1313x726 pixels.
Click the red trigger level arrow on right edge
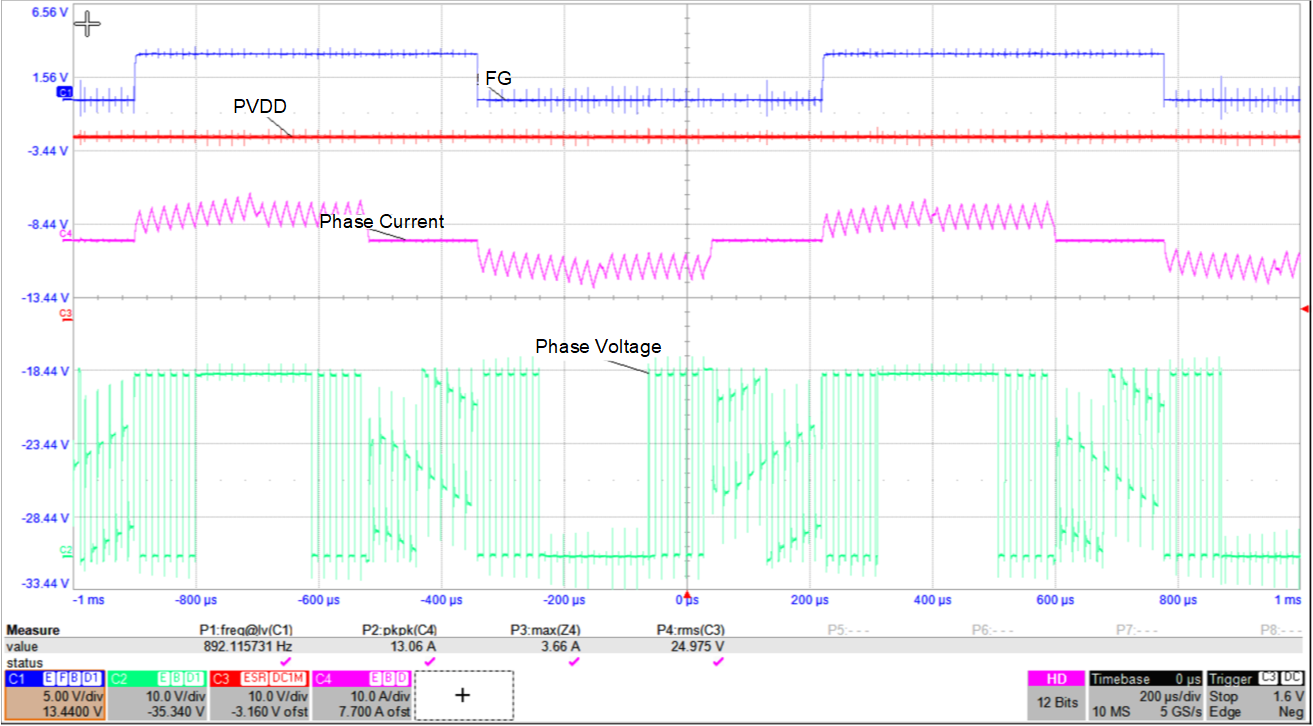1305,306
